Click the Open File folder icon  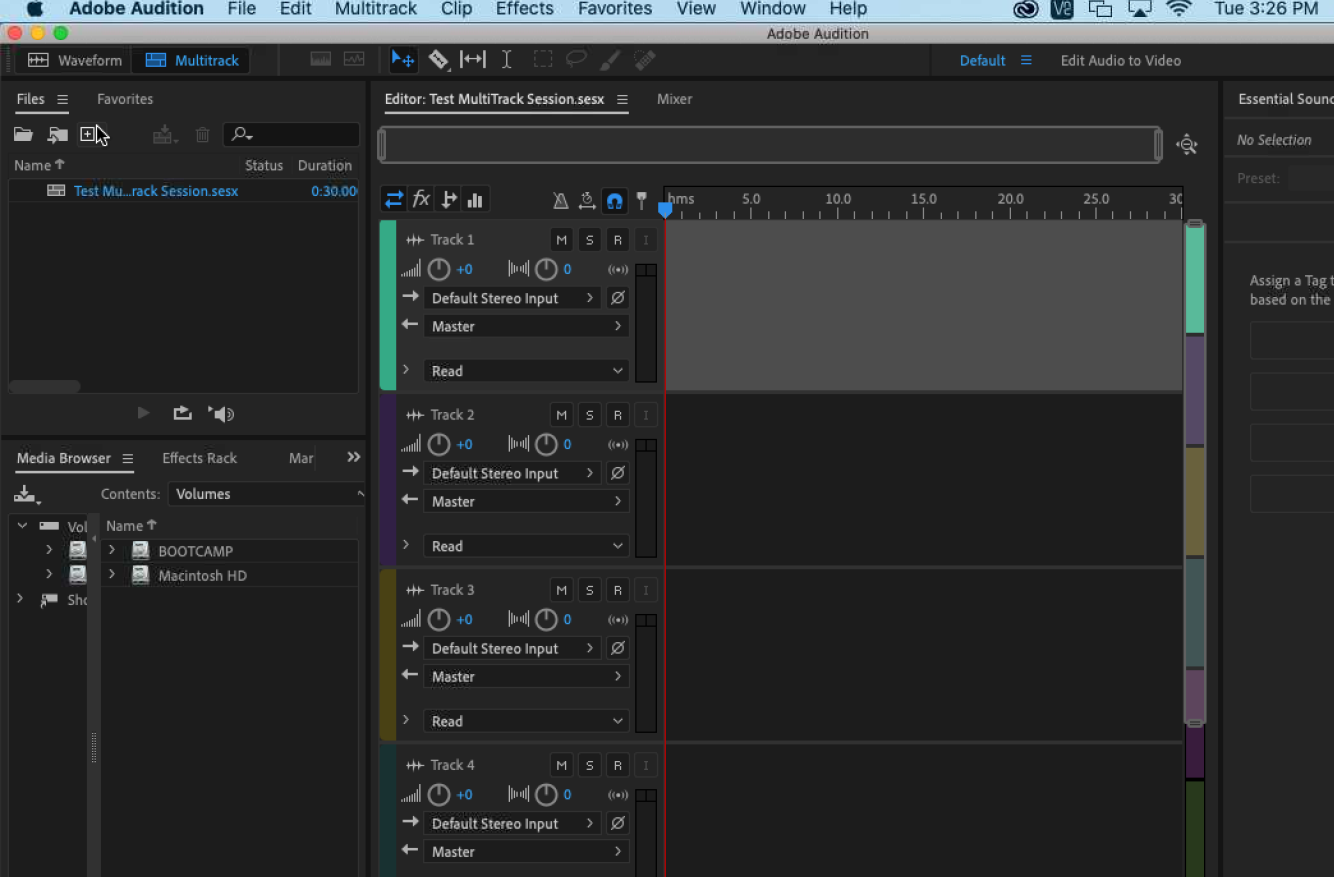tap(23, 134)
